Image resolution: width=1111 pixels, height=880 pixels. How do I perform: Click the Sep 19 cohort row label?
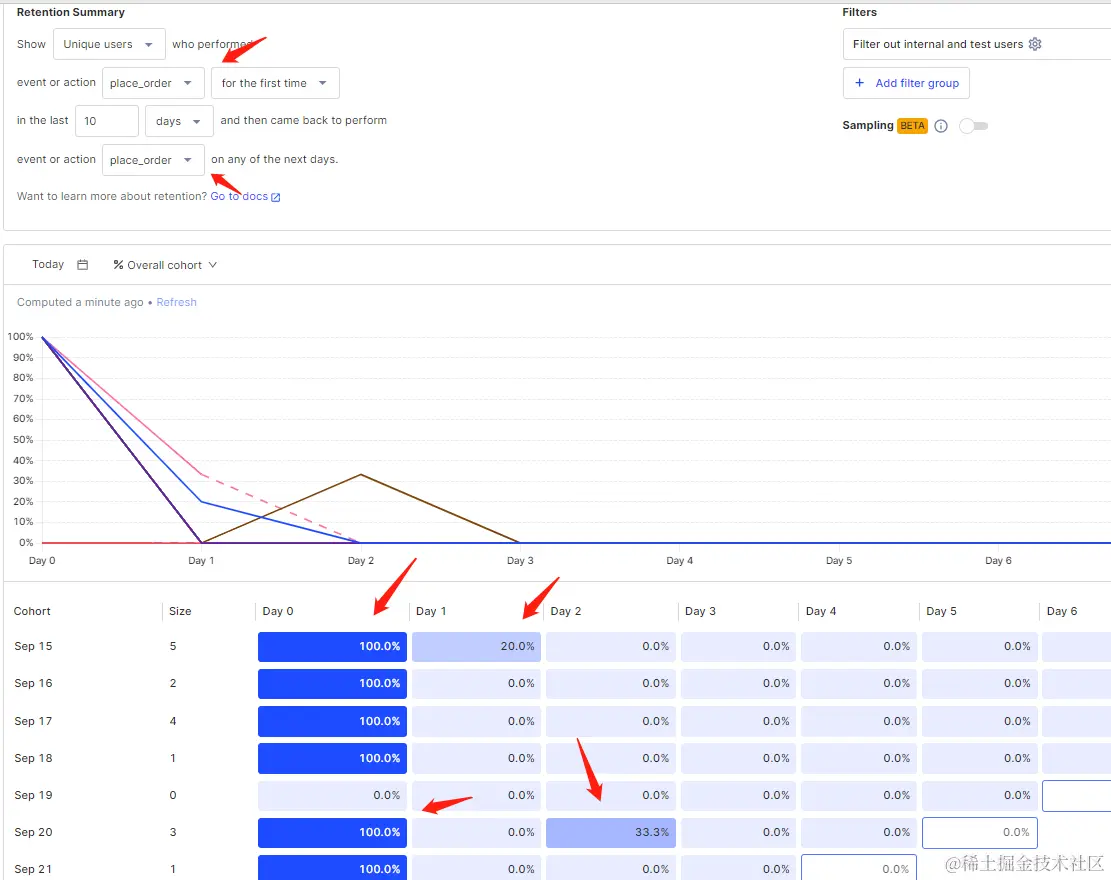(x=33, y=795)
